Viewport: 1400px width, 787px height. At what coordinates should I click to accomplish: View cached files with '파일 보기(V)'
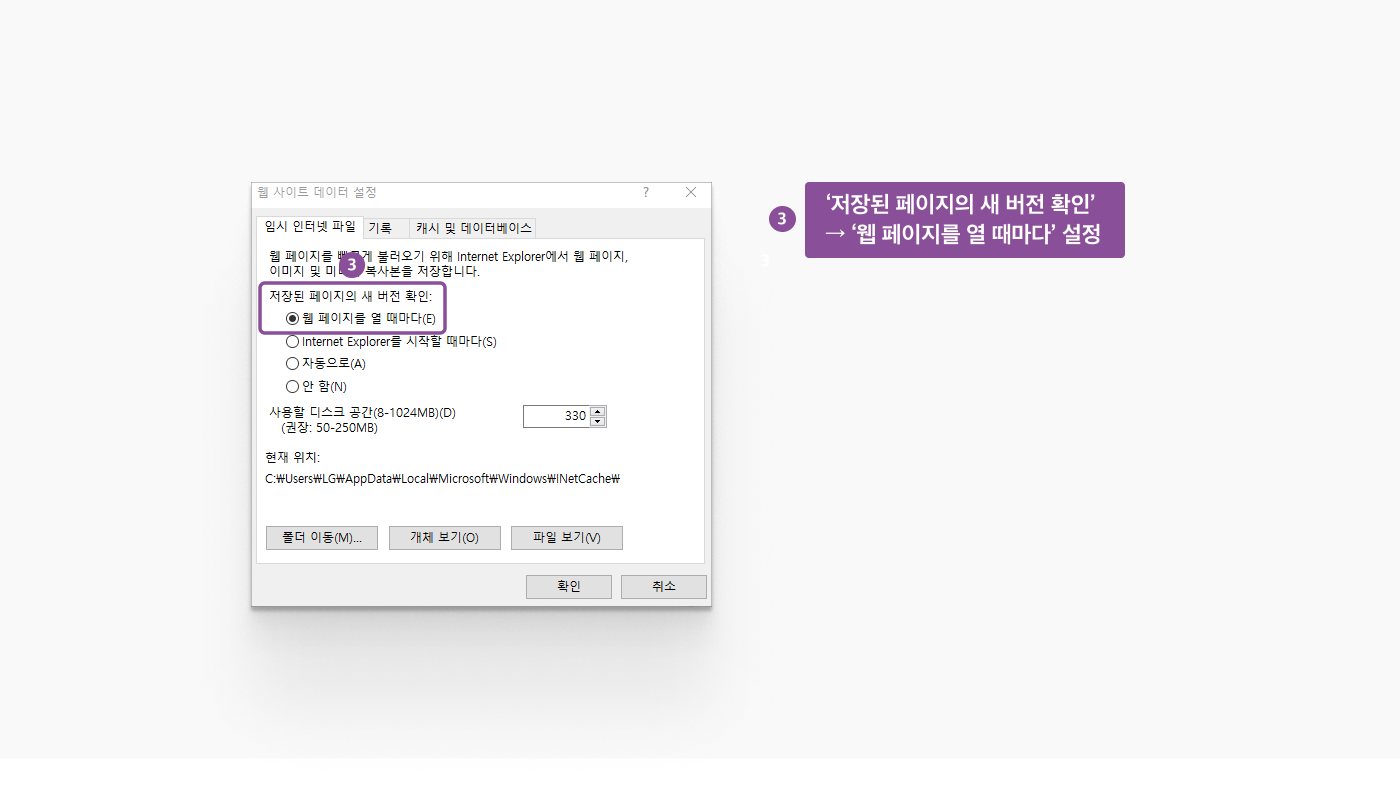566,537
